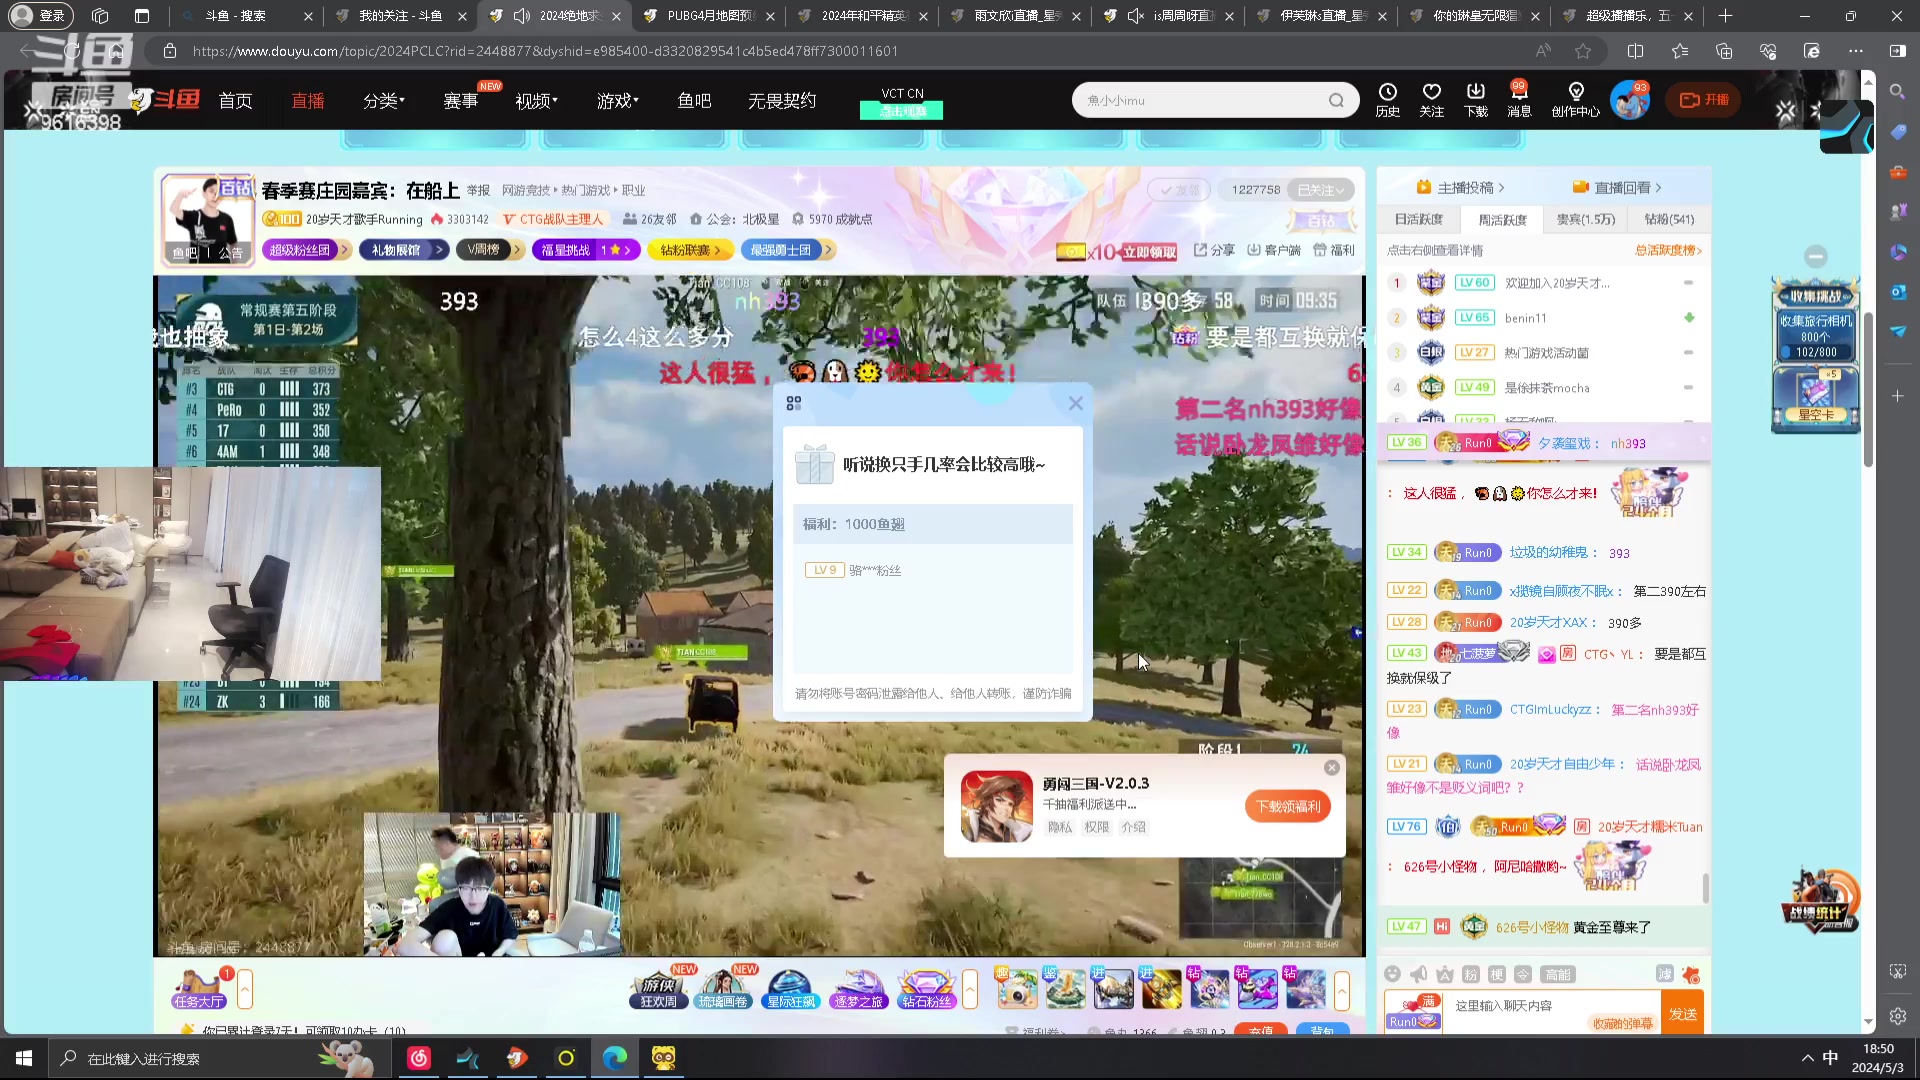
Task: Click the 发送 send button
Action: (1684, 1013)
